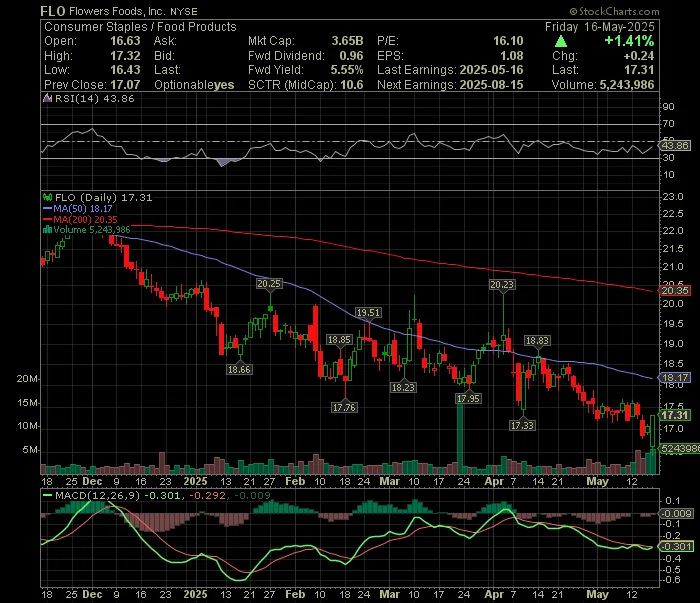The image size is (700, 603).
Task: Click the 23.0 price axis label
Action: coord(672,197)
